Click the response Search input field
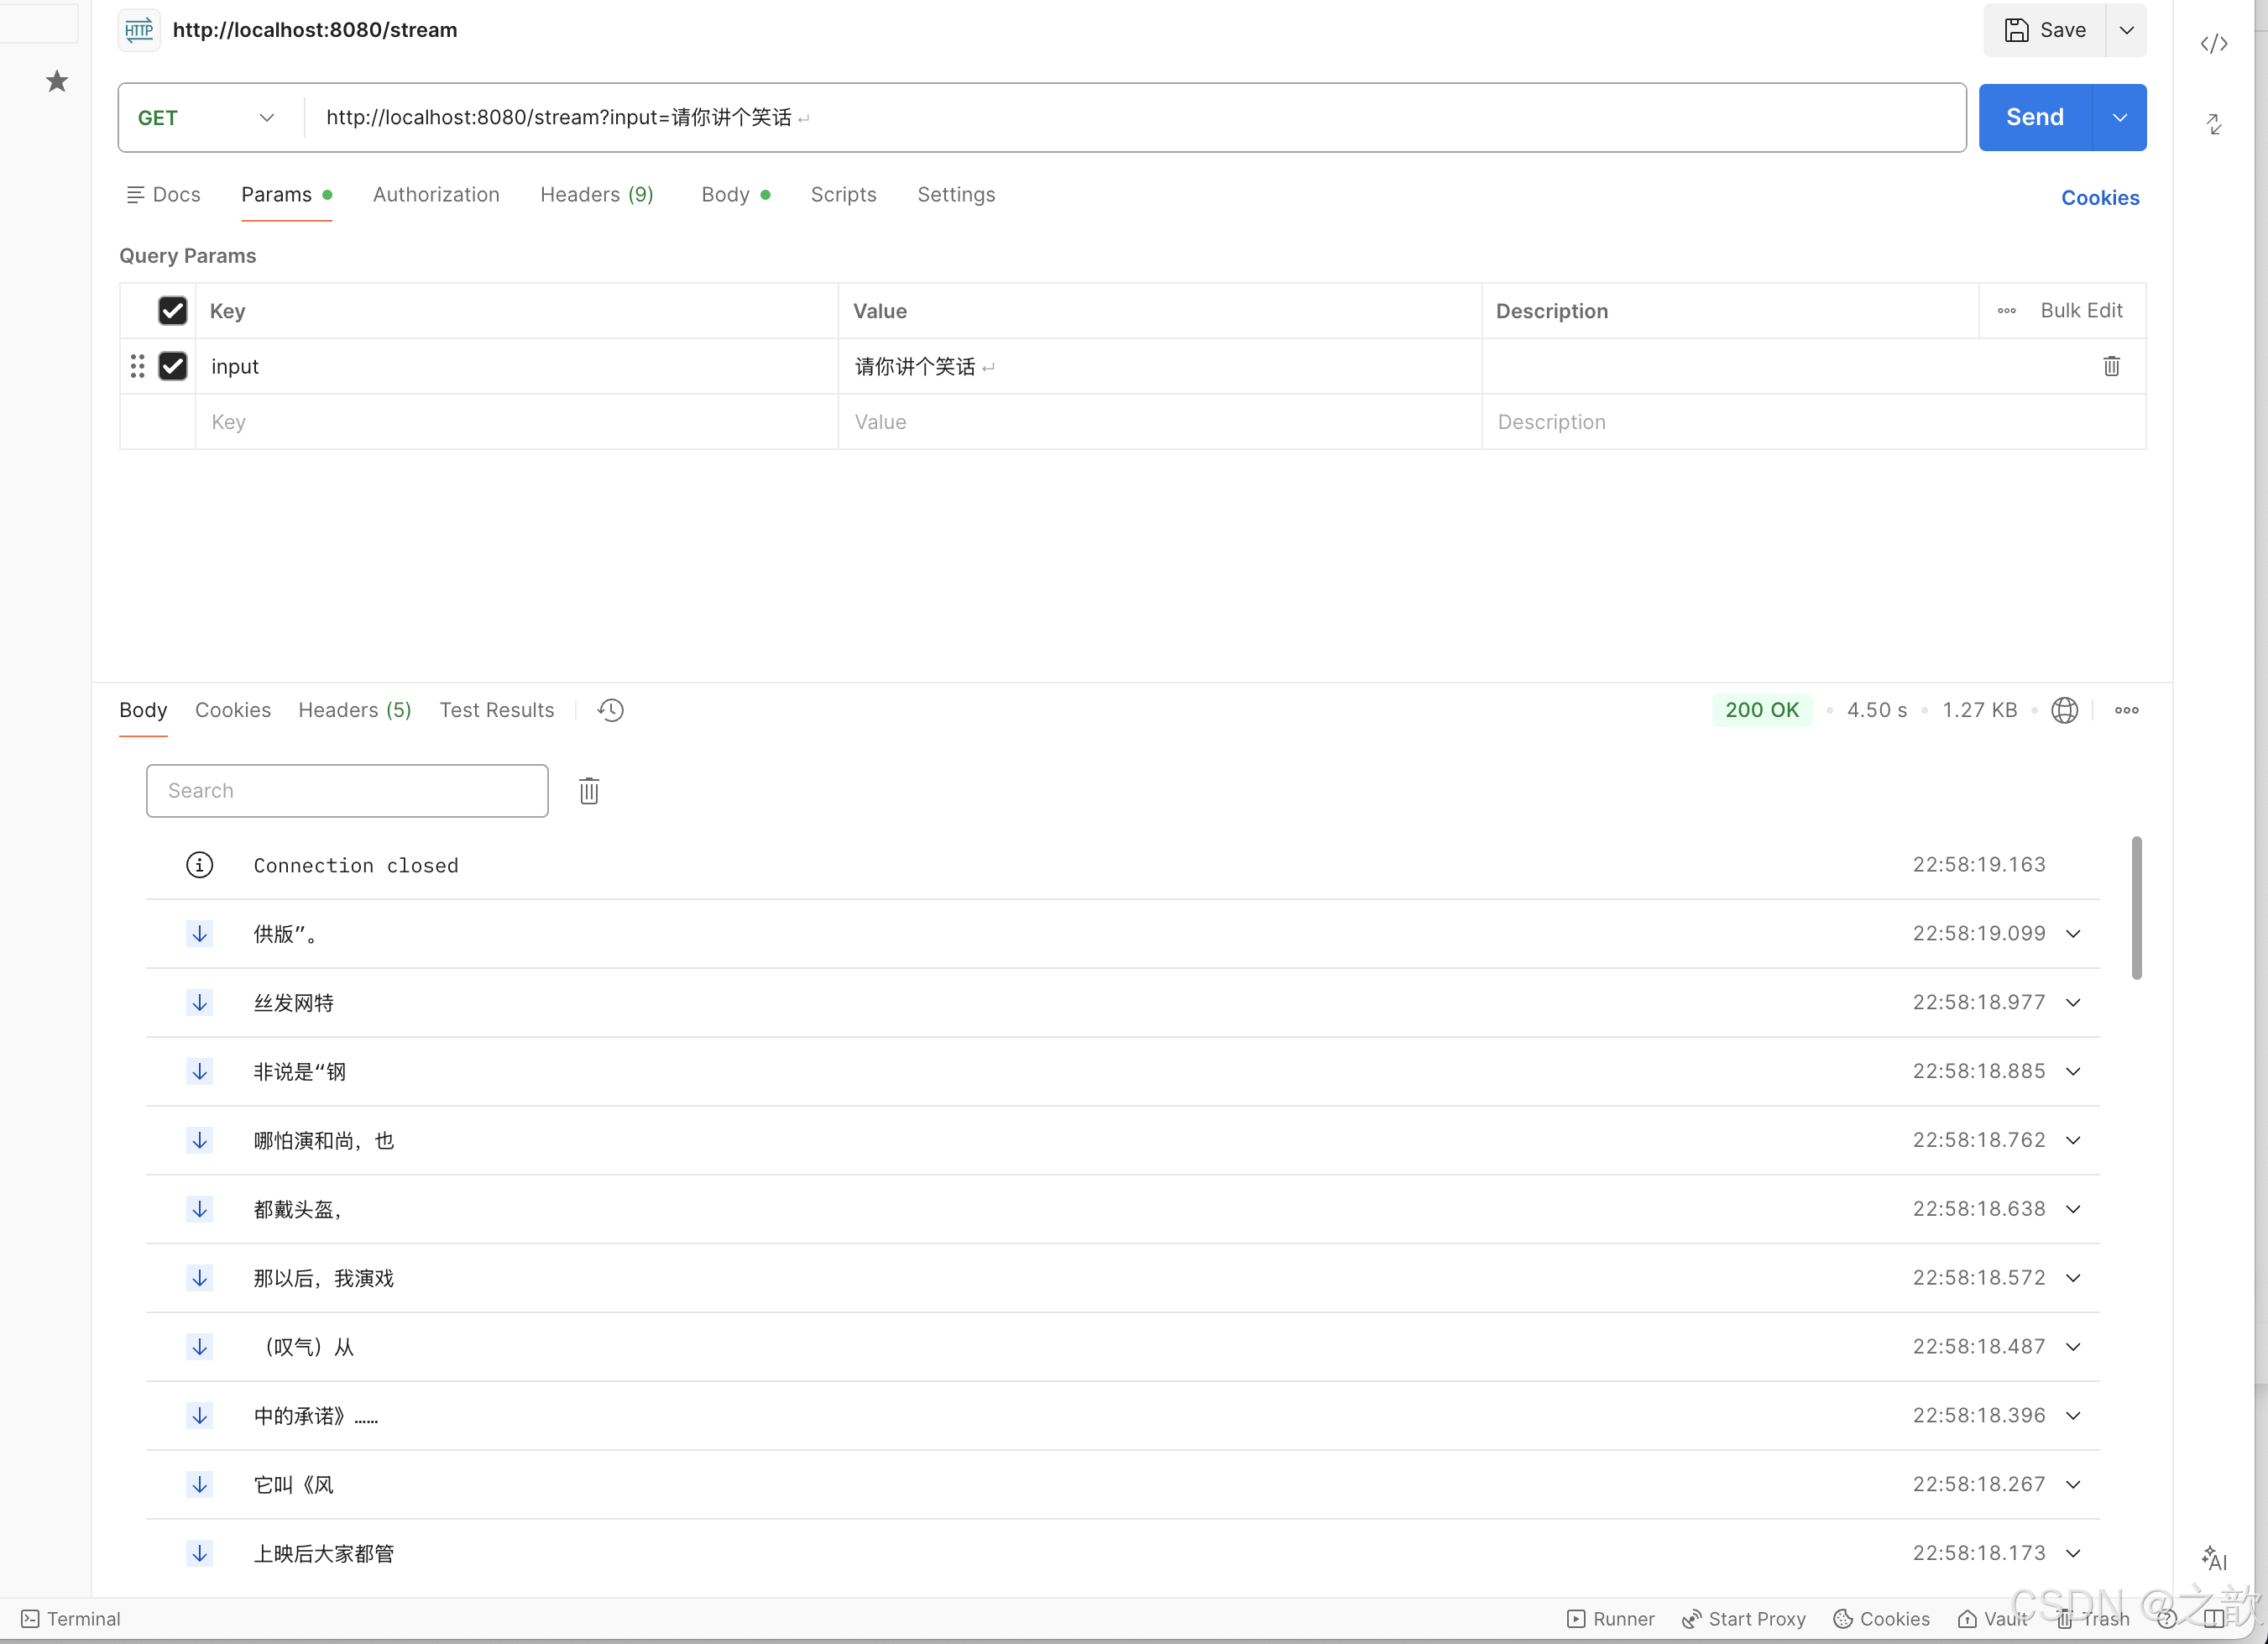The width and height of the screenshot is (2268, 1644). tap(347, 791)
